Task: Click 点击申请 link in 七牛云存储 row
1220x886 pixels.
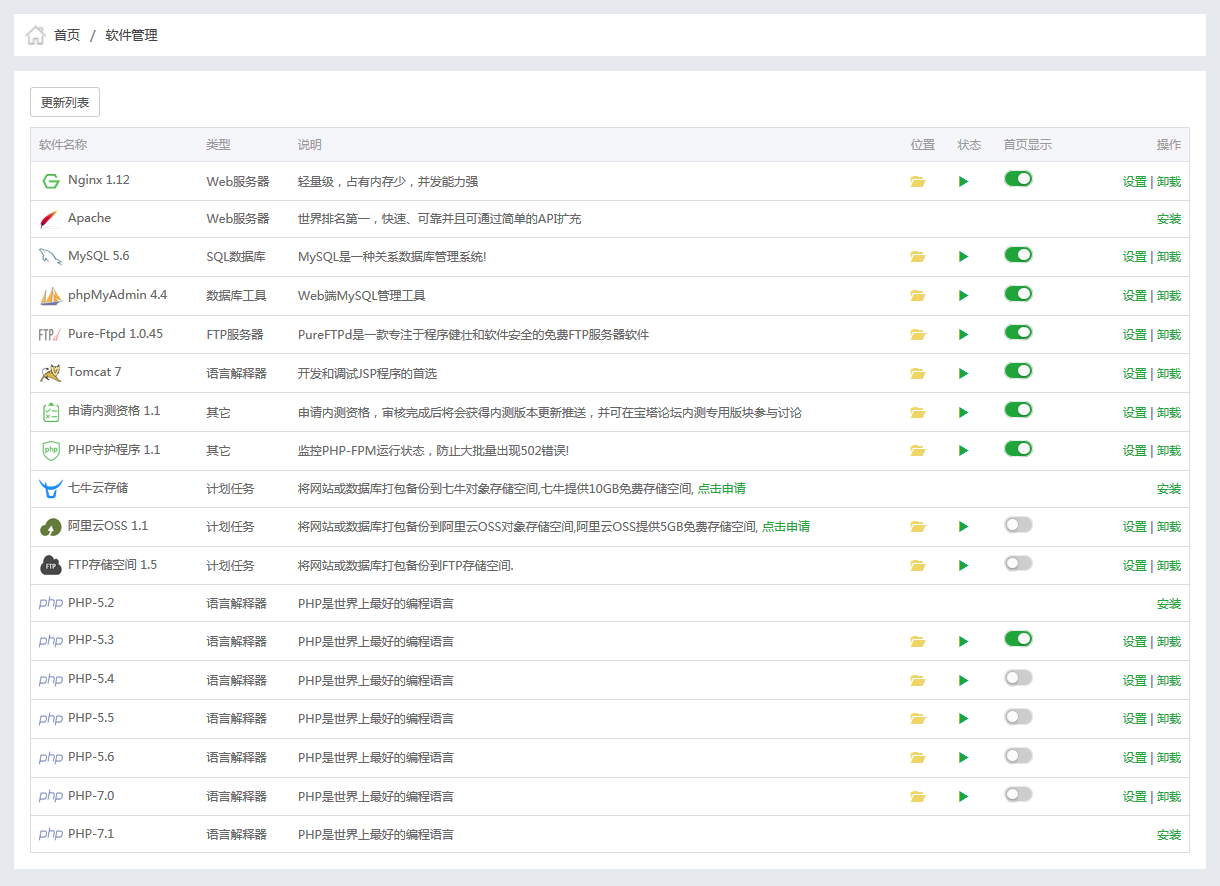Action: (x=721, y=489)
